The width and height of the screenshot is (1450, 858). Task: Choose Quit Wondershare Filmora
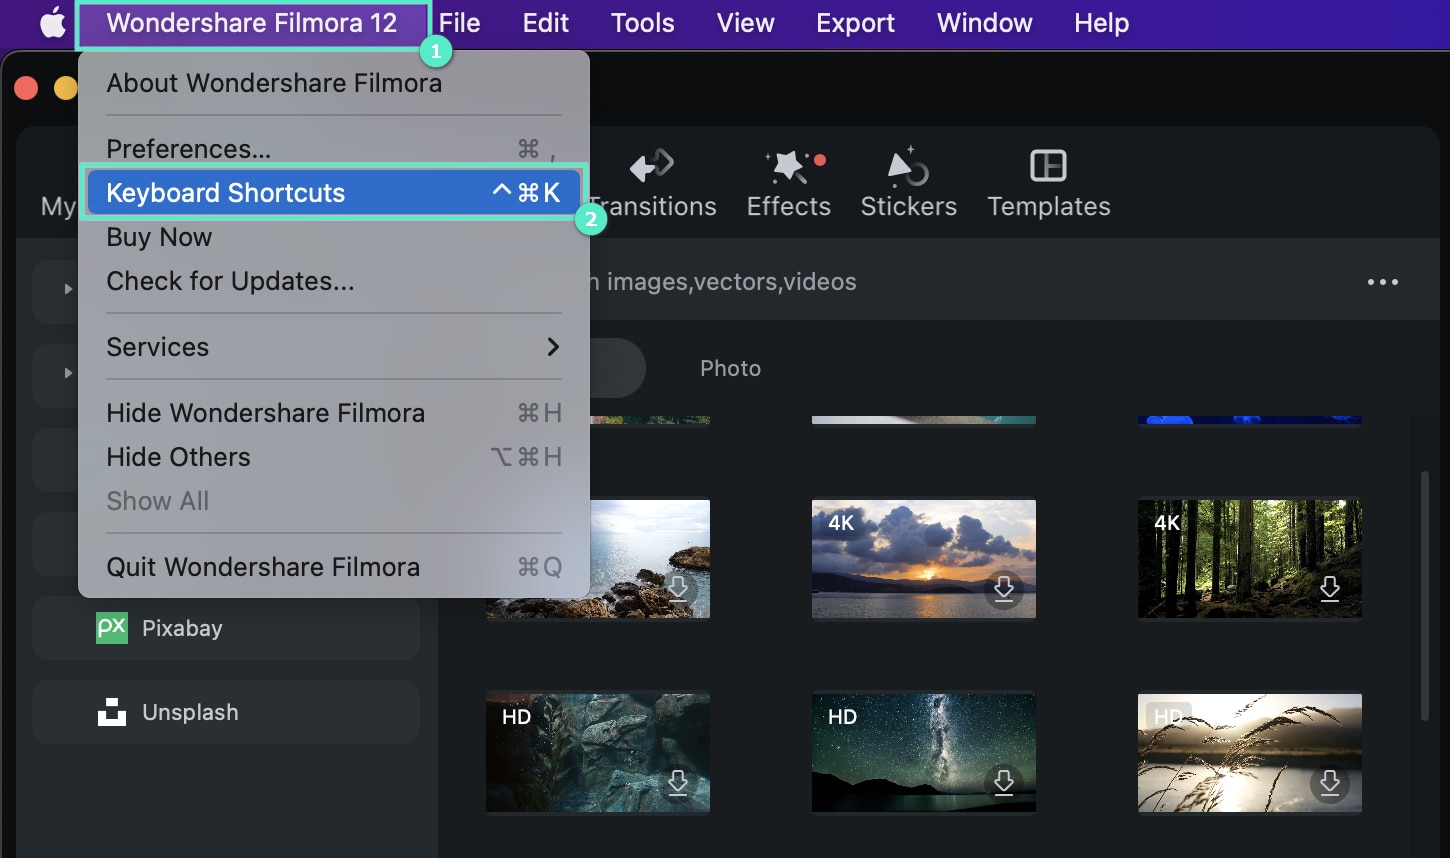[334, 567]
